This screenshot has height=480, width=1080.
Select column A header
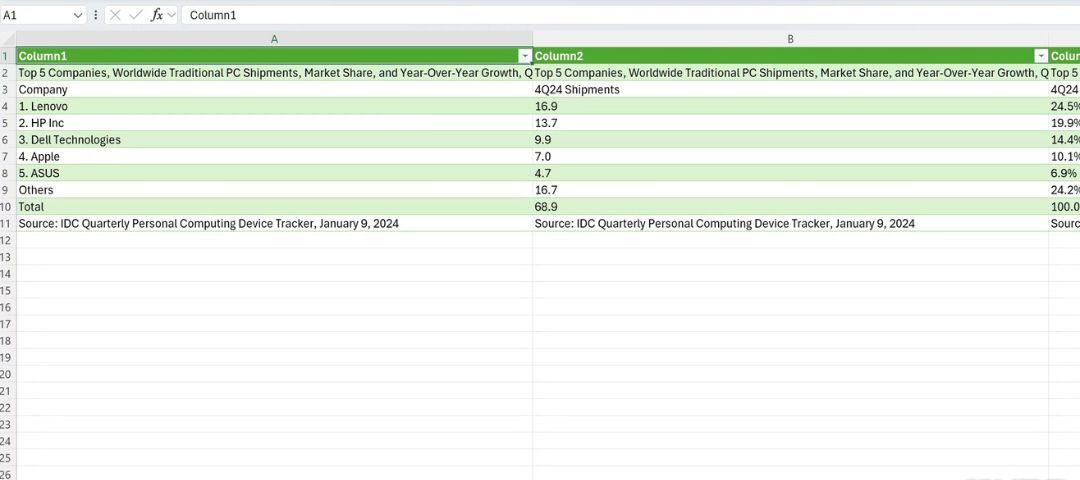click(275, 39)
